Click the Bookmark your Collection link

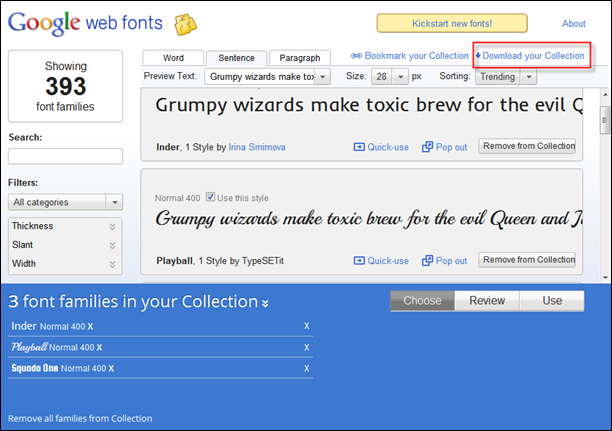[409, 56]
